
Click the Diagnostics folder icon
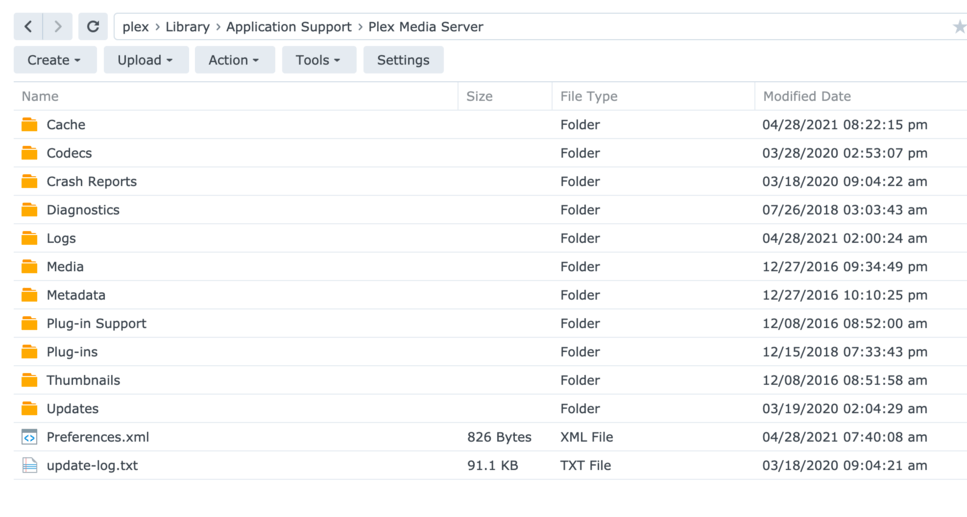[x=29, y=210]
